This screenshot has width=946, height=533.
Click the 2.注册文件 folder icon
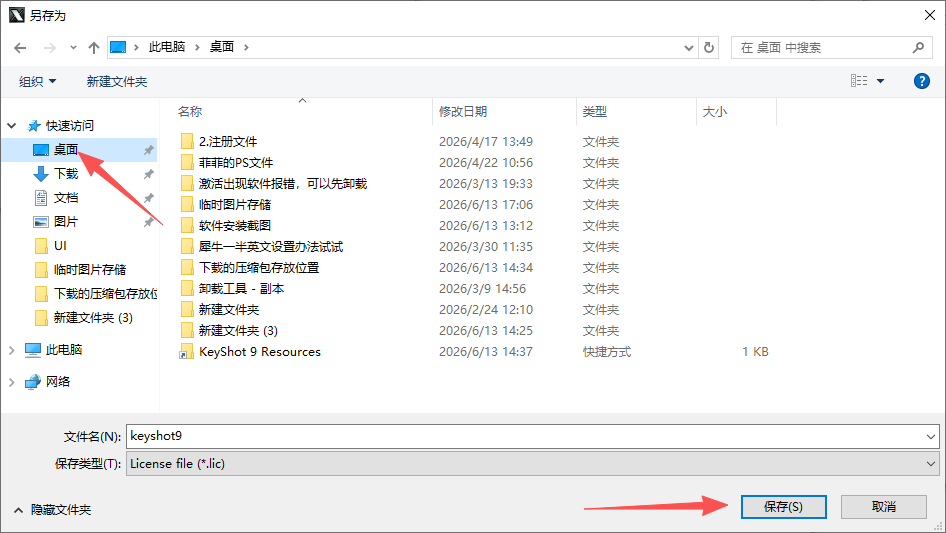(x=187, y=142)
